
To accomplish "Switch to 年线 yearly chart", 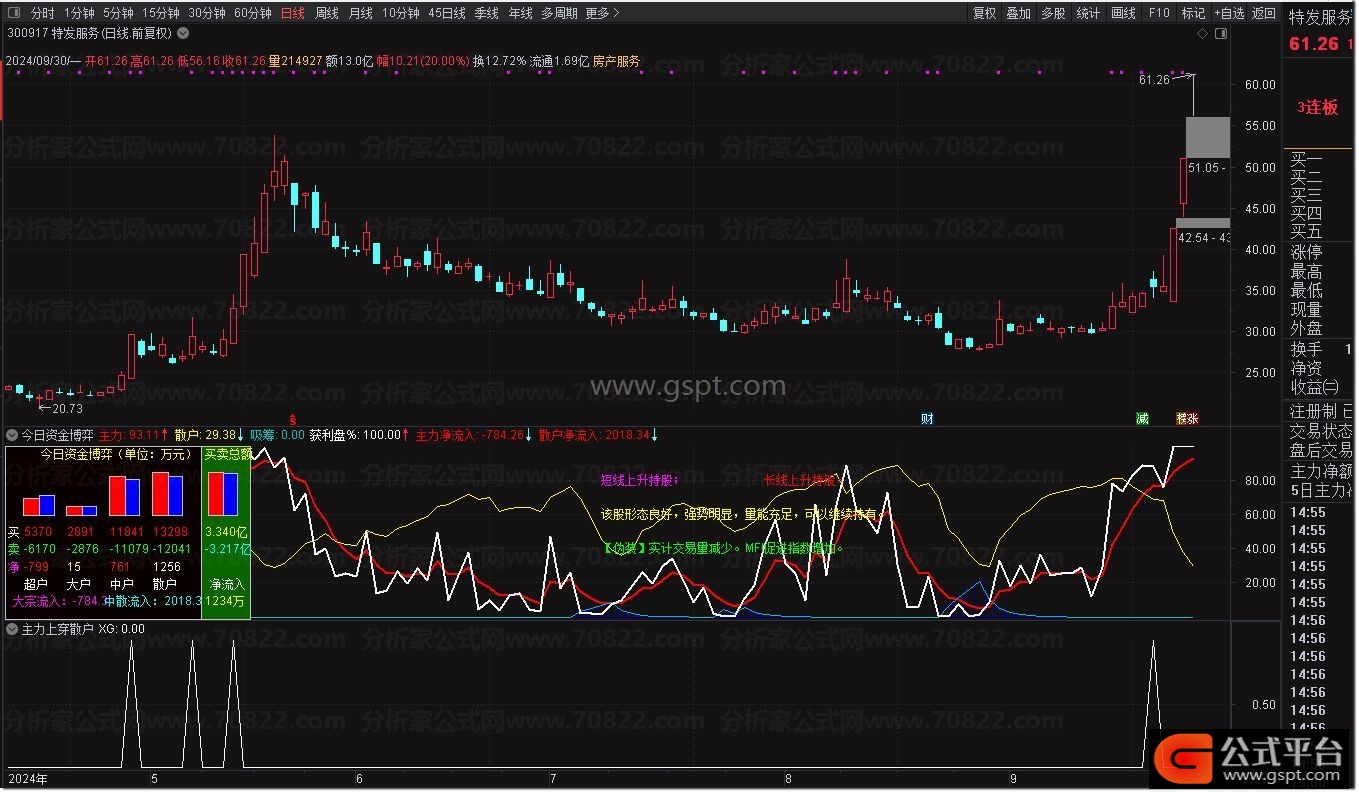I will (520, 13).
